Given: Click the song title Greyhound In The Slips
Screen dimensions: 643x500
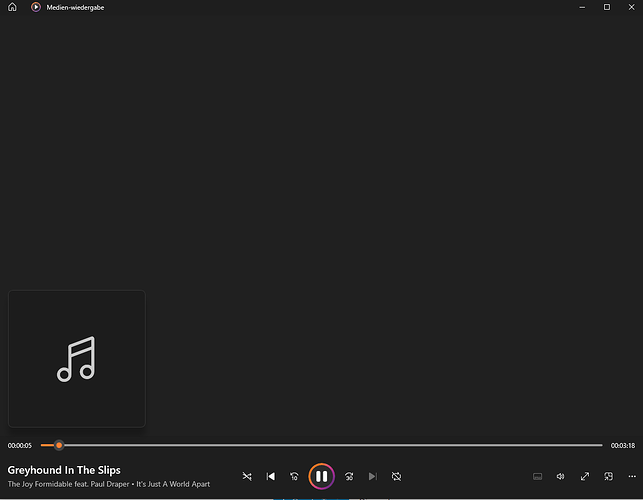Looking at the screenshot, I should pos(64,470).
